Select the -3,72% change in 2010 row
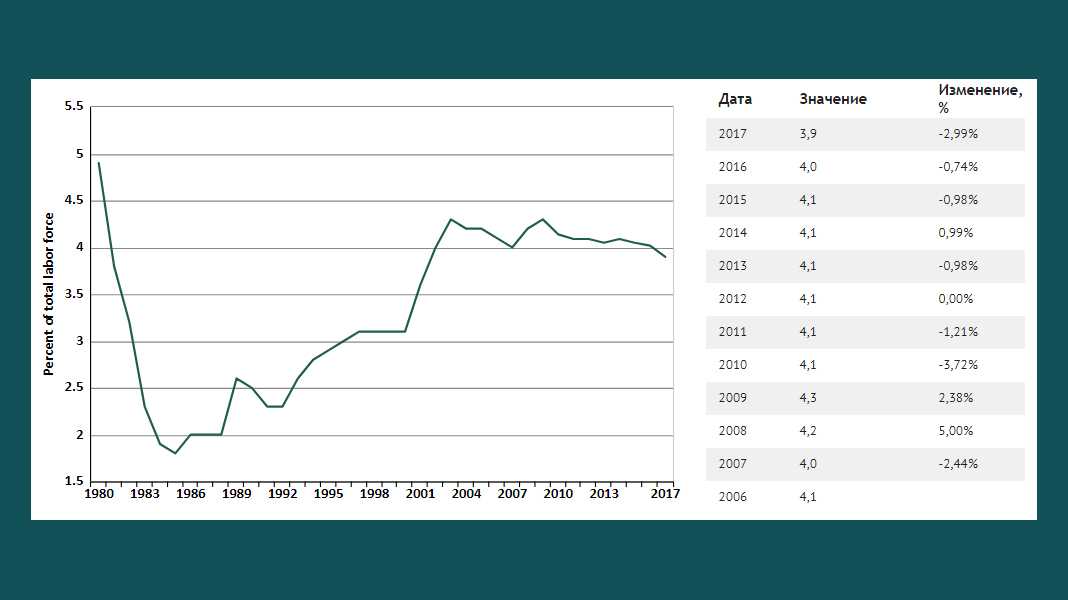1068x600 pixels. point(957,365)
